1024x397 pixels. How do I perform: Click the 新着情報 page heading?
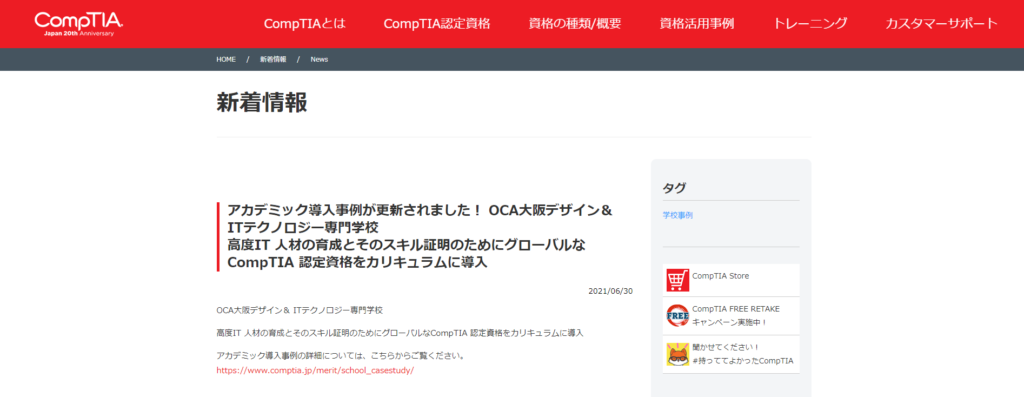pyautogui.click(x=262, y=103)
